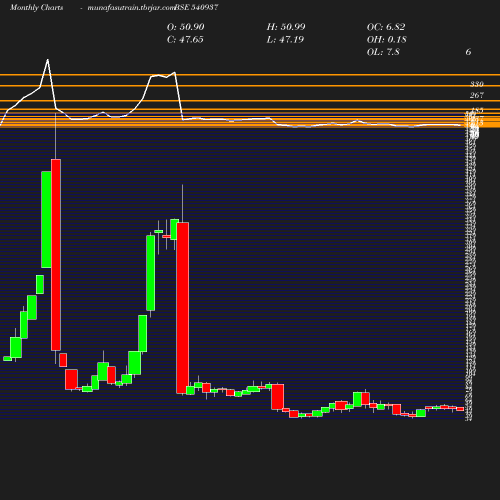Click the "OC: 6.82" reading
Viewport: 500px width, 500px height.
click(386, 27)
